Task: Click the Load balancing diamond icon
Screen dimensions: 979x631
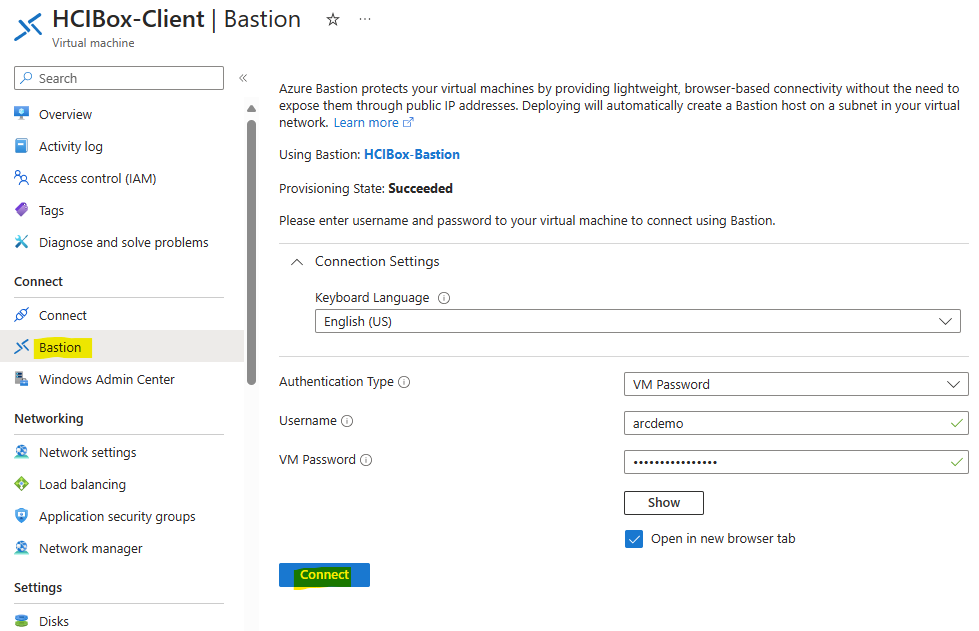Action: coord(22,484)
